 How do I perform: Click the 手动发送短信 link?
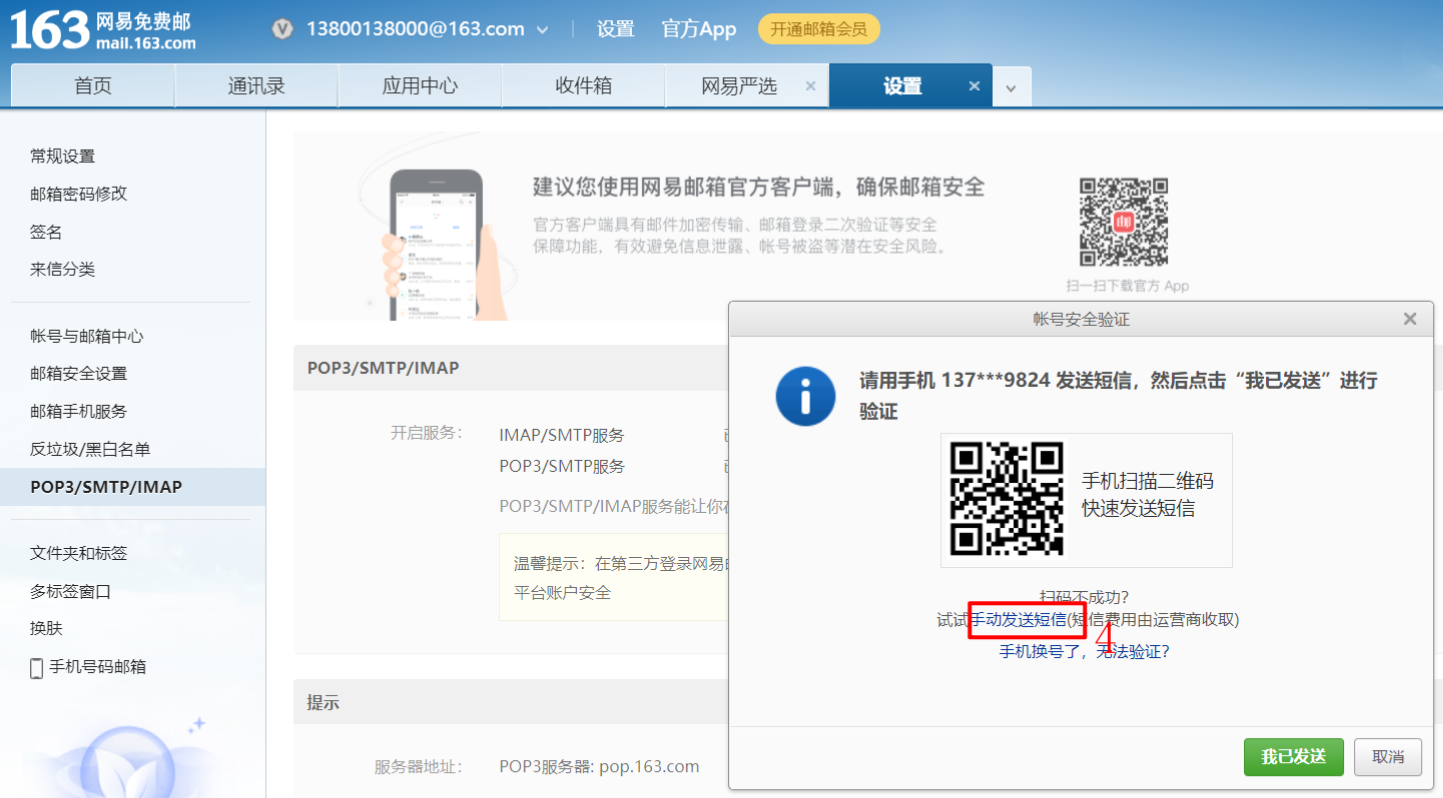[1018, 620]
